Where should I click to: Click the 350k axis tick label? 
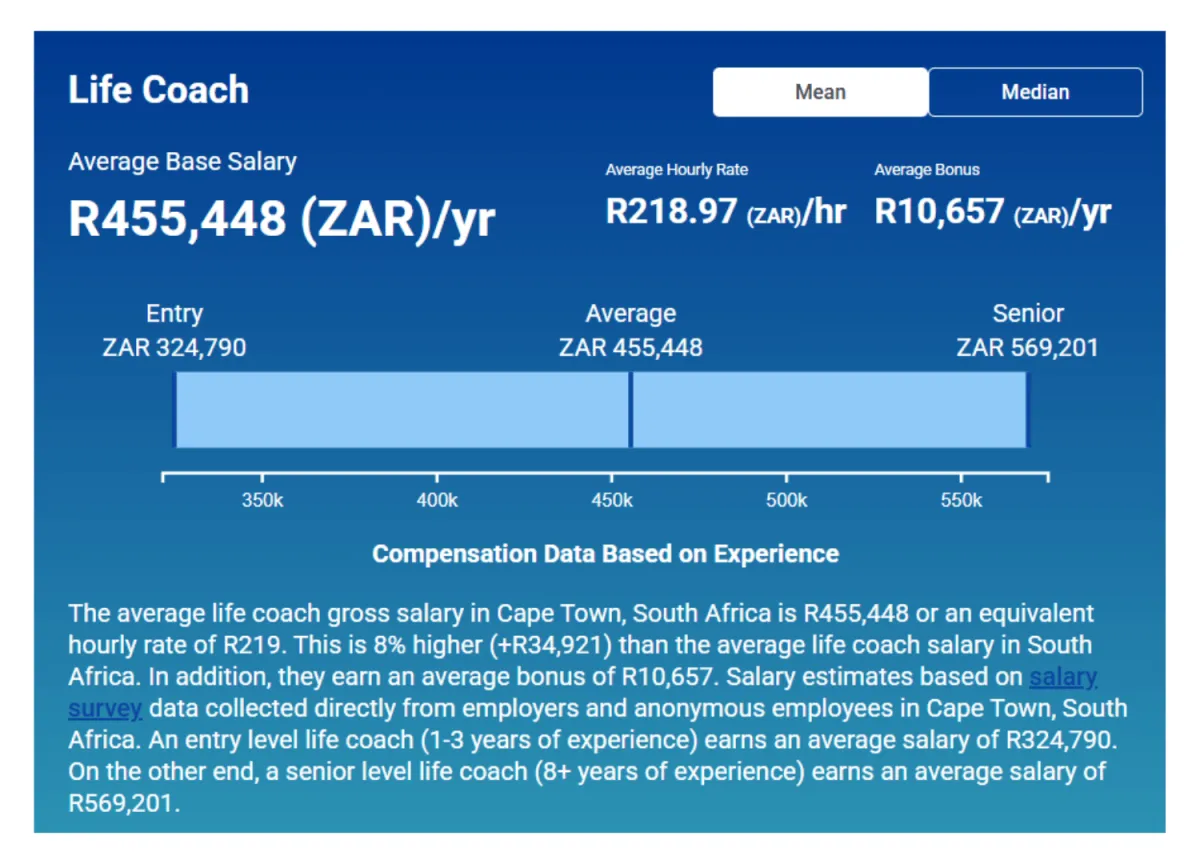tap(263, 500)
